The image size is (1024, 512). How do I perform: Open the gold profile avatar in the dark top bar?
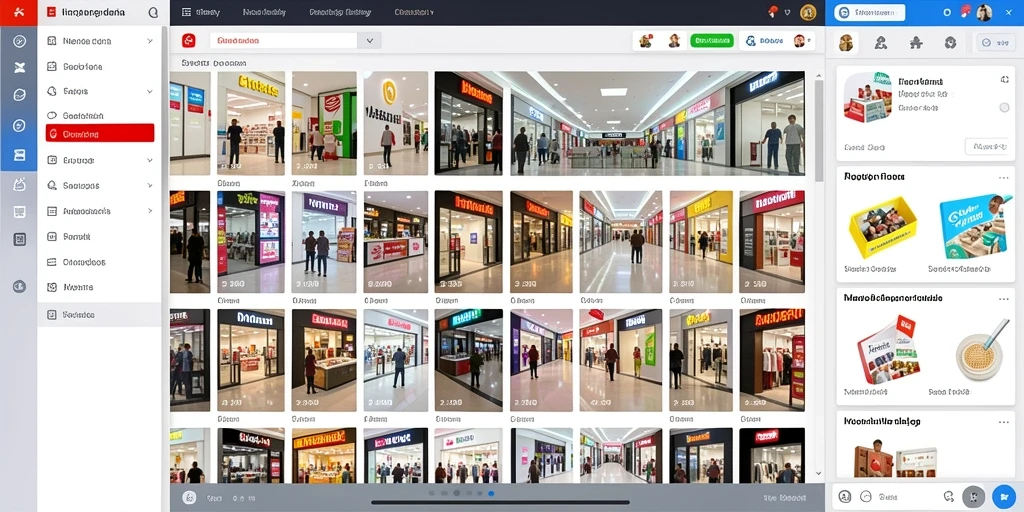[x=808, y=12]
